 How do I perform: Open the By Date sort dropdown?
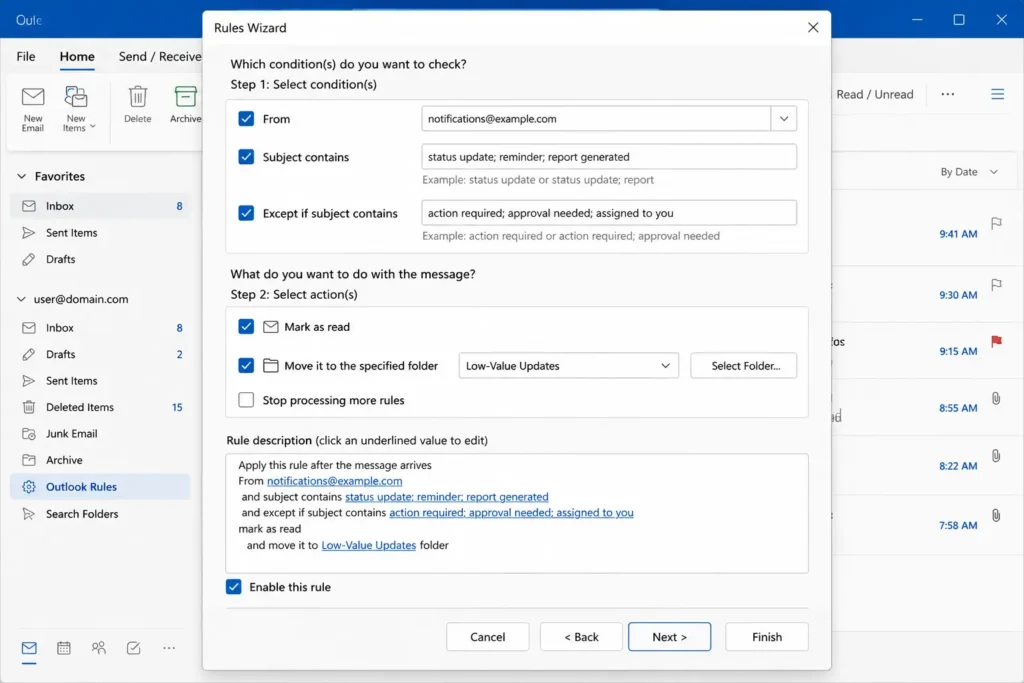pyautogui.click(x=969, y=172)
